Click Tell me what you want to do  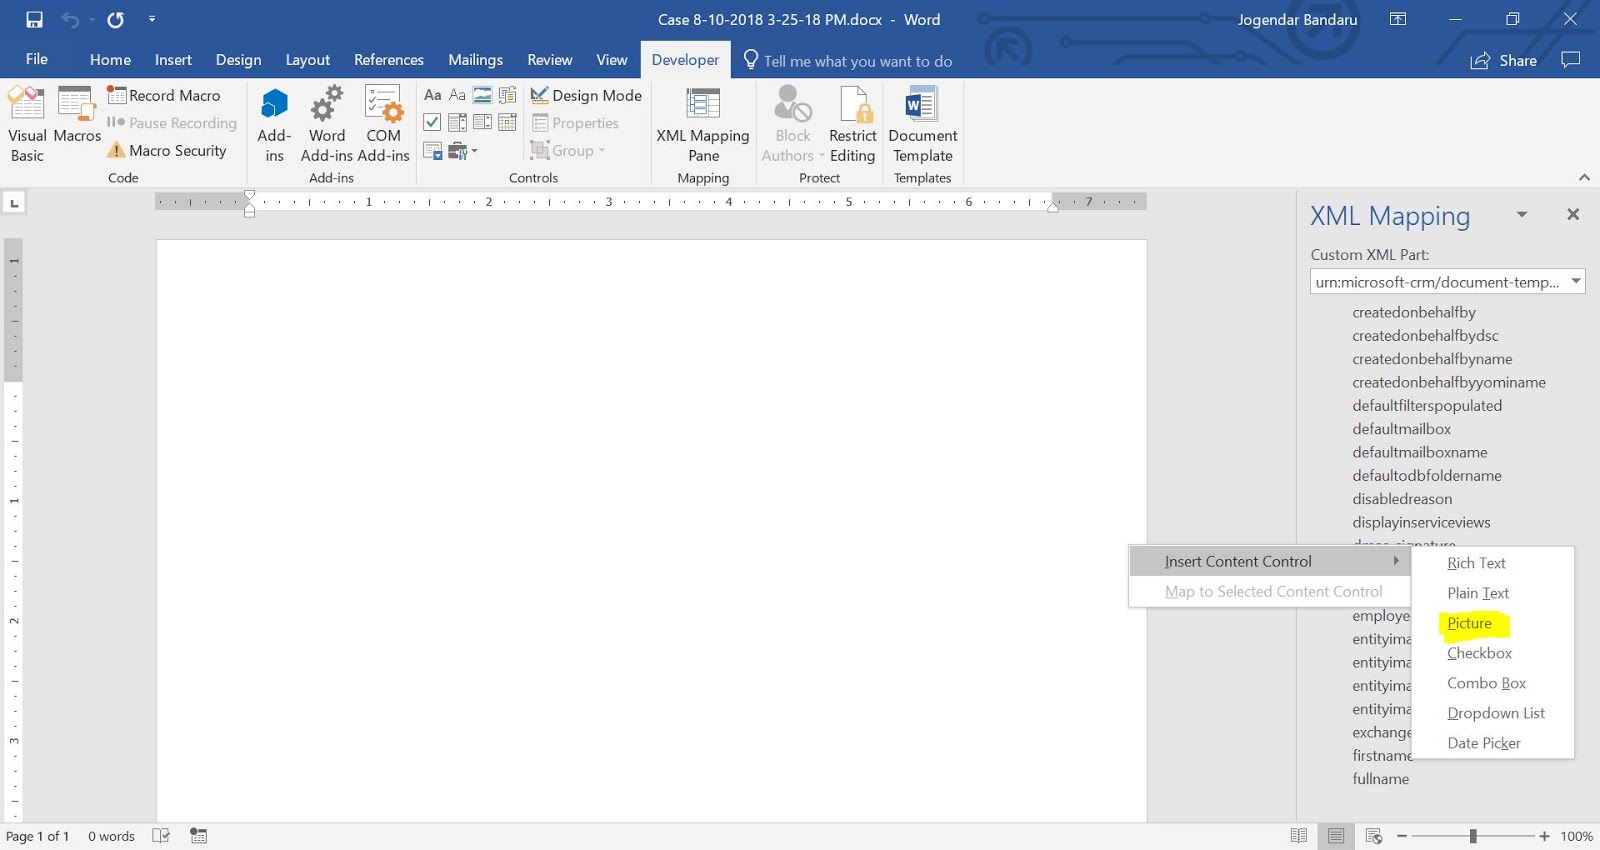tap(848, 61)
